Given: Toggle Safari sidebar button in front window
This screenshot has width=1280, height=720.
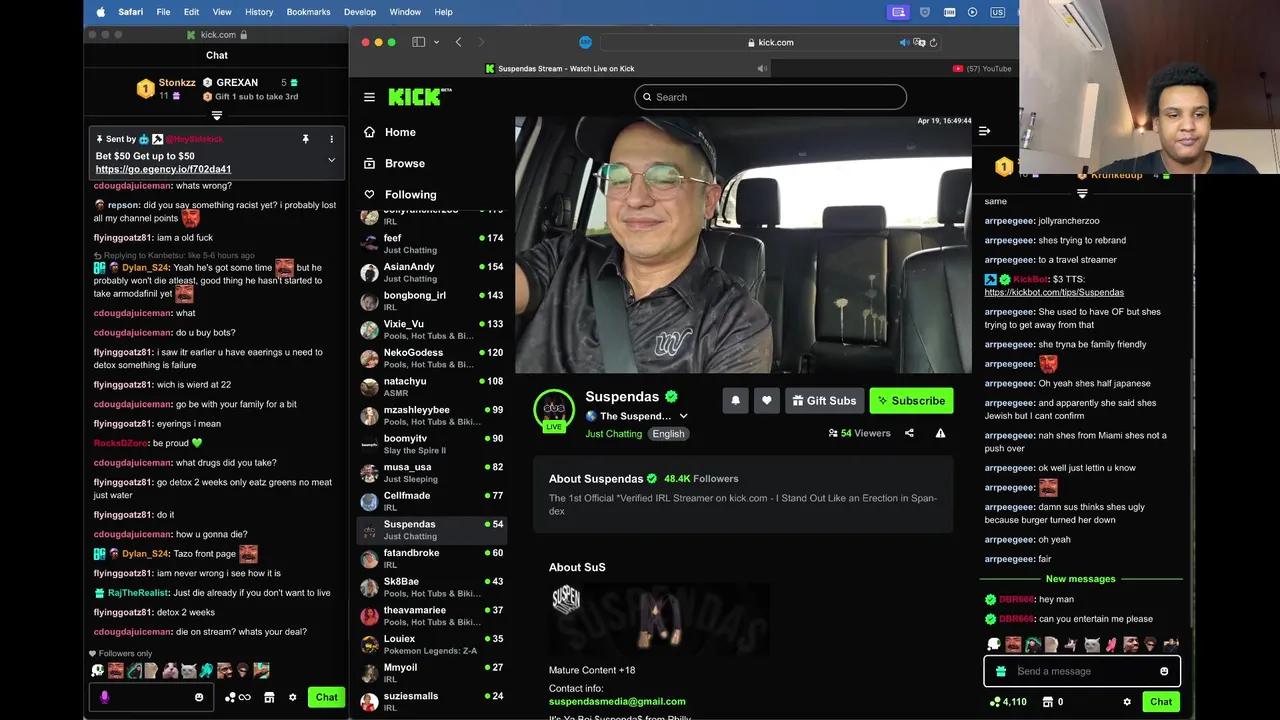Looking at the screenshot, I should click(x=419, y=42).
